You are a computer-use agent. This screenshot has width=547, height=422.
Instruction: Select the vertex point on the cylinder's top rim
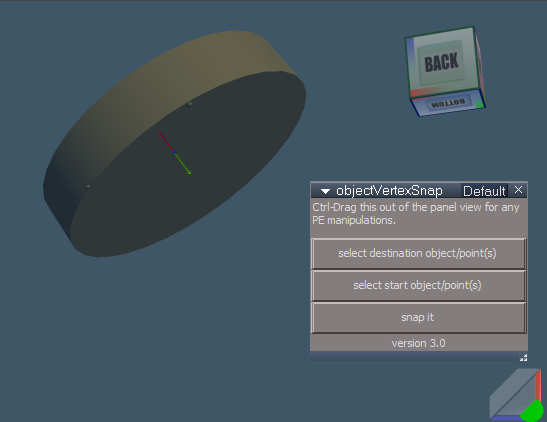click(190, 104)
